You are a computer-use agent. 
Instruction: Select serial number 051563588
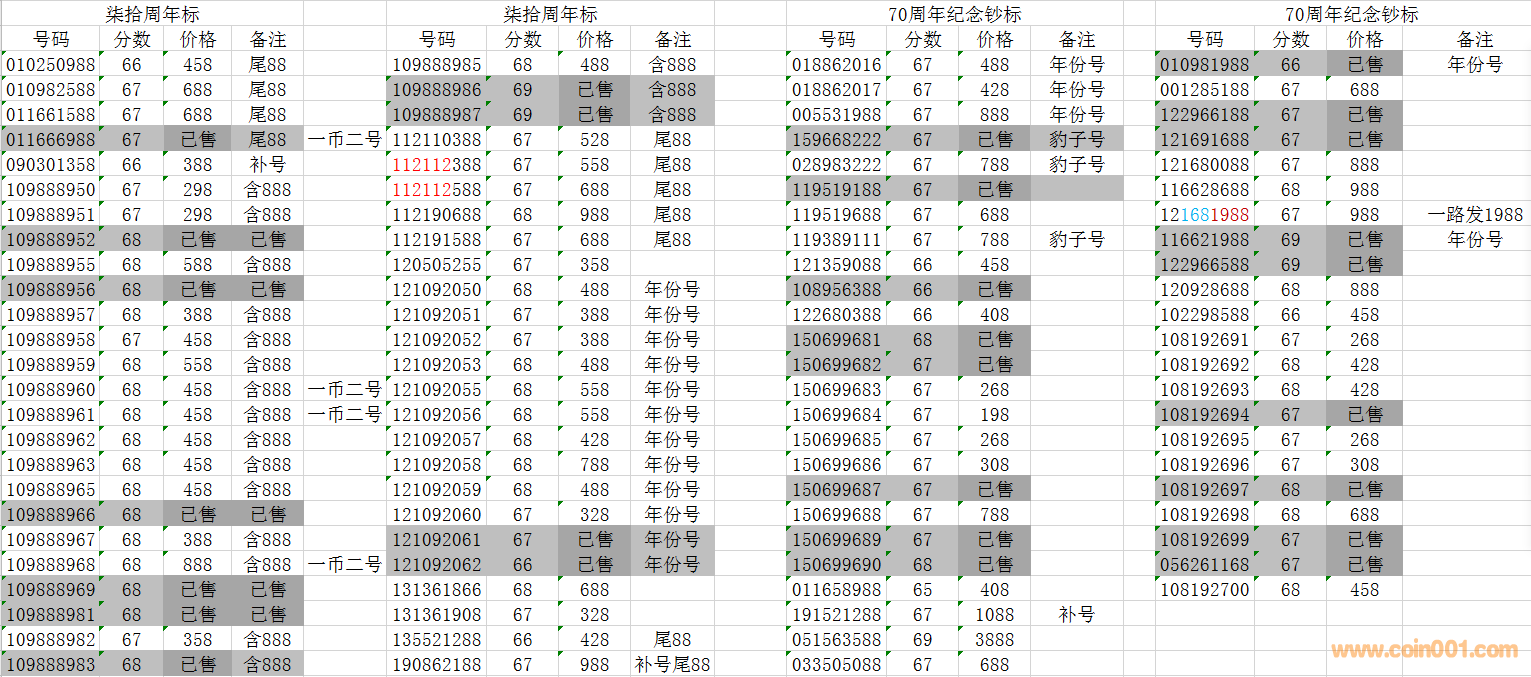[837, 640]
